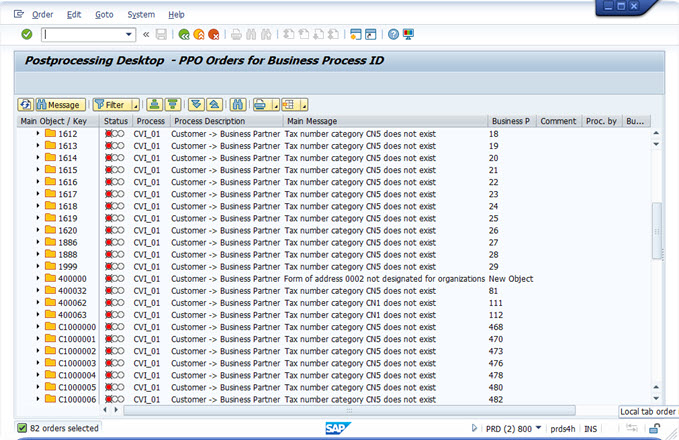The image size is (679, 440).
Task: Click the Process Description column header
Action: [226, 121]
